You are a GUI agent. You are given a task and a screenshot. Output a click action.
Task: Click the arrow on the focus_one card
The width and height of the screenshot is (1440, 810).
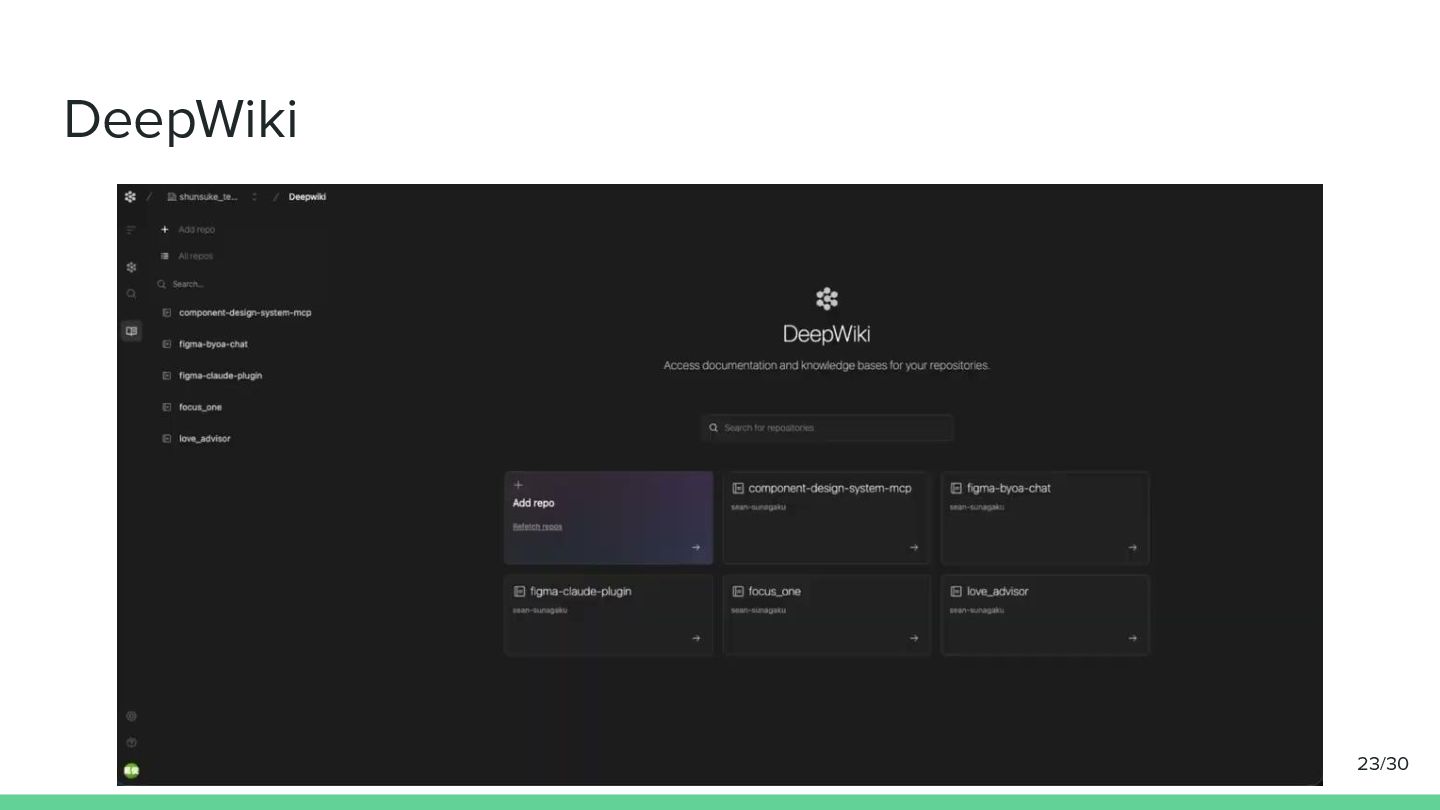(x=914, y=639)
